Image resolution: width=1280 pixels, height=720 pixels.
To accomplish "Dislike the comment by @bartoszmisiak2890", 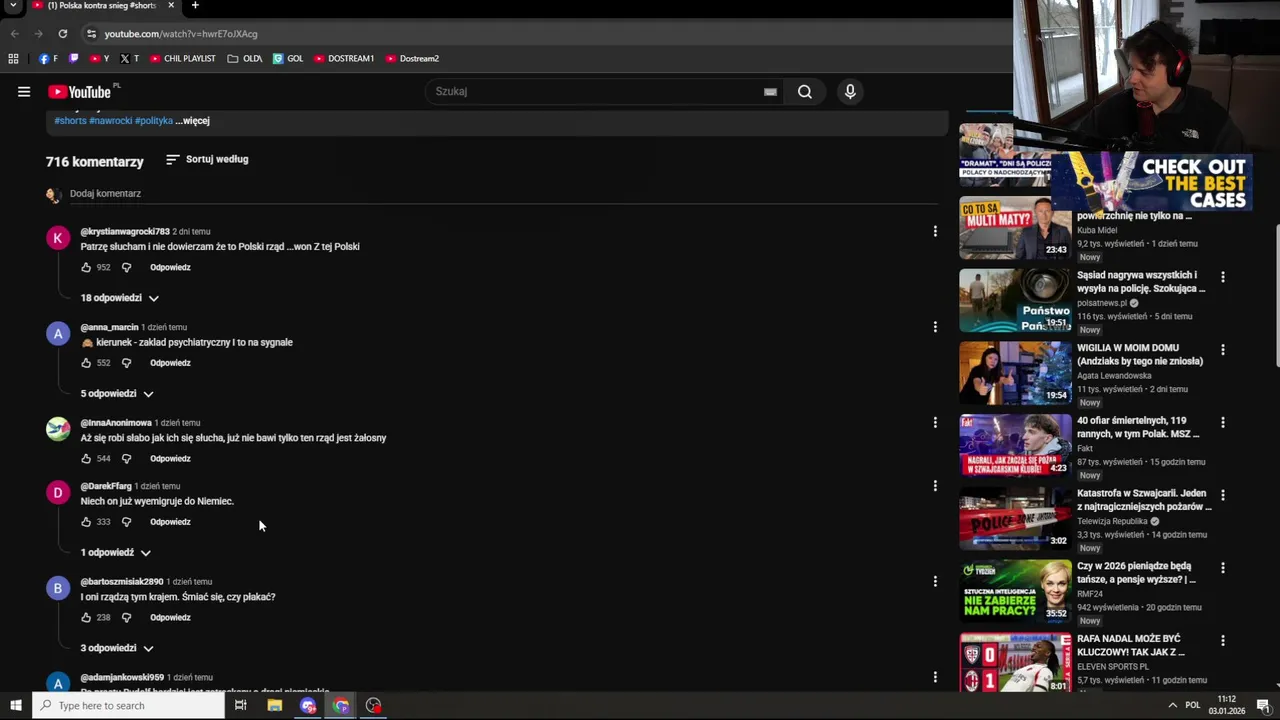I will click(x=126, y=618).
